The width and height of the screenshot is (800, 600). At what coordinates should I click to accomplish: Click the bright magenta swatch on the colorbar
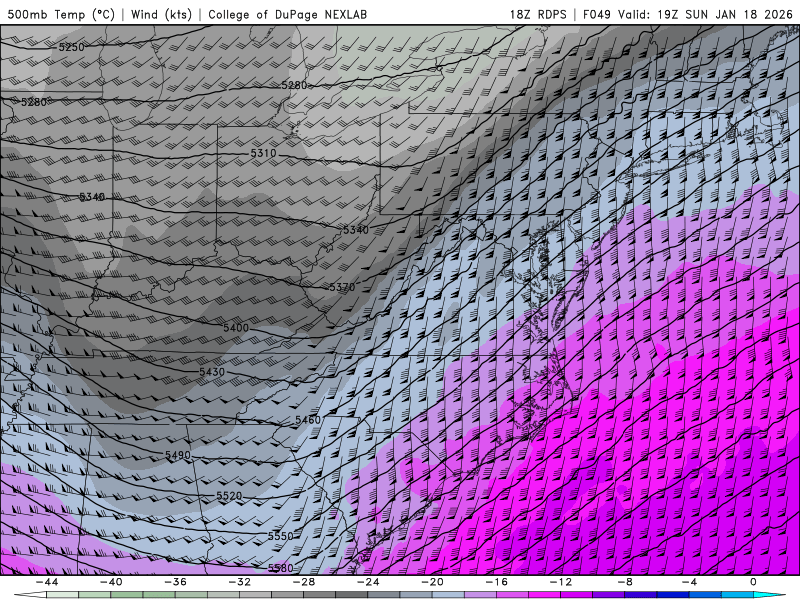545,595
